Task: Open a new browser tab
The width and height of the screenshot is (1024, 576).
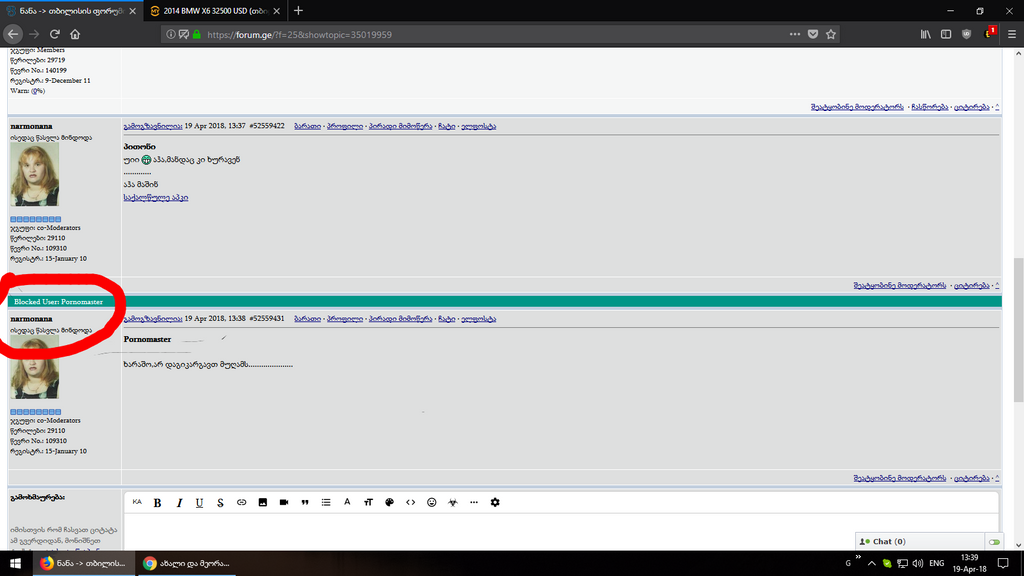Action: click(x=298, y=10)
